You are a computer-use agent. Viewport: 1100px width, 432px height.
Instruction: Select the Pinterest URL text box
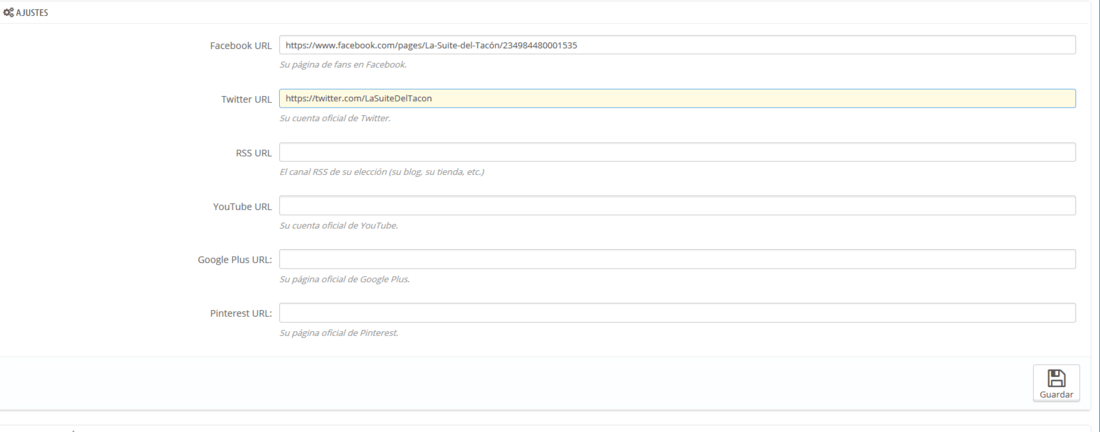coord(677,313)
